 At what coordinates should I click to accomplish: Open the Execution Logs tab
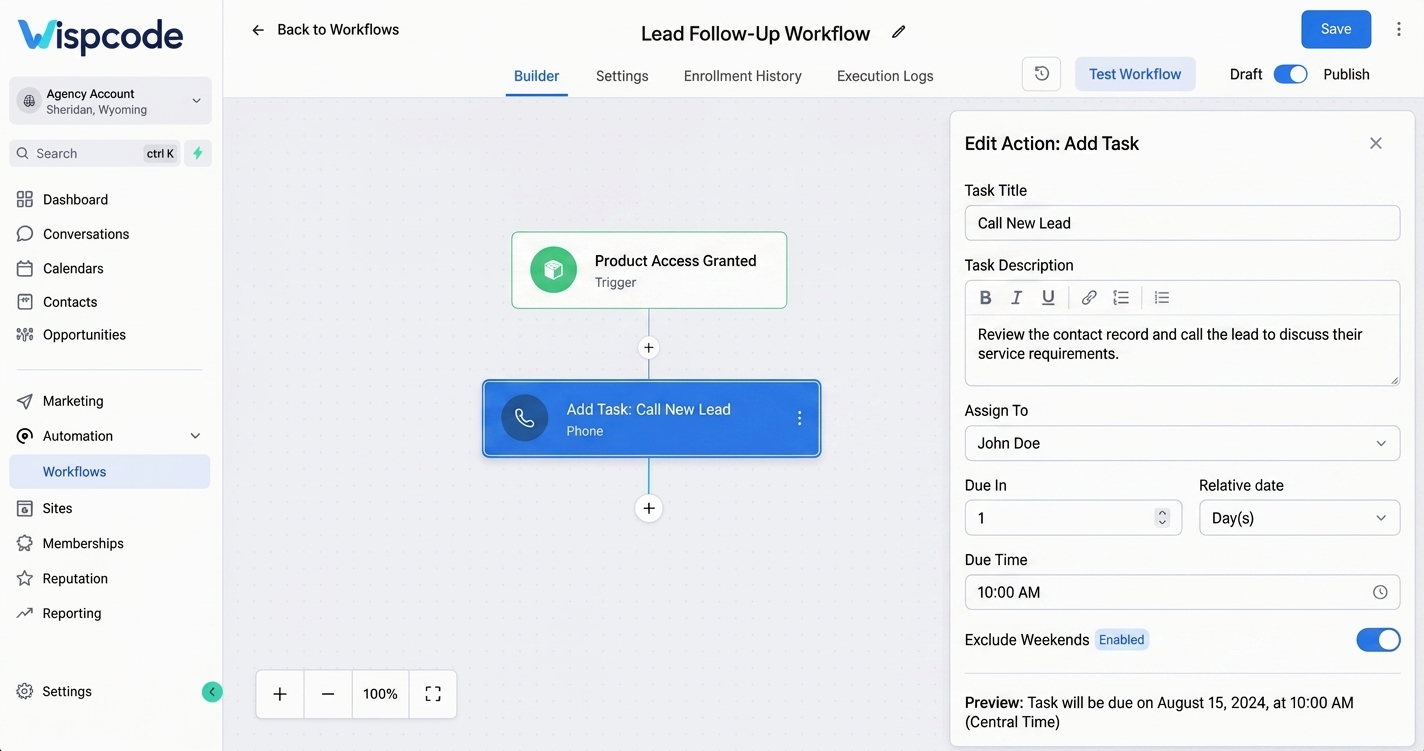coord(885,76)
